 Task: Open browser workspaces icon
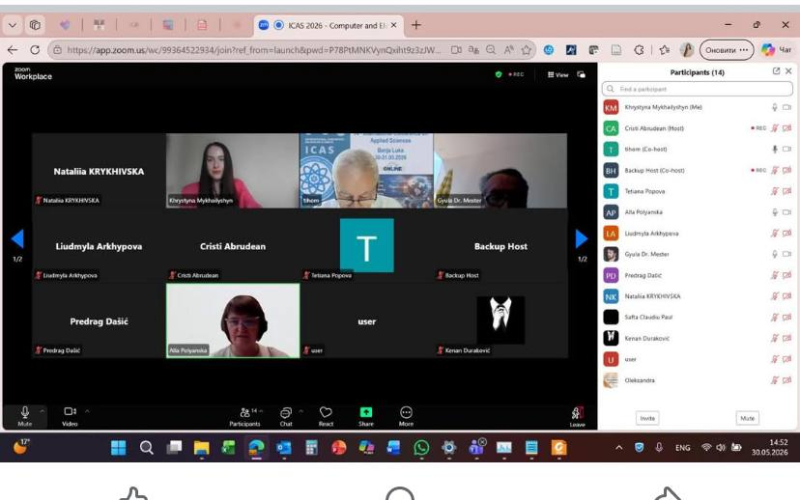click(x=35, y=25)
